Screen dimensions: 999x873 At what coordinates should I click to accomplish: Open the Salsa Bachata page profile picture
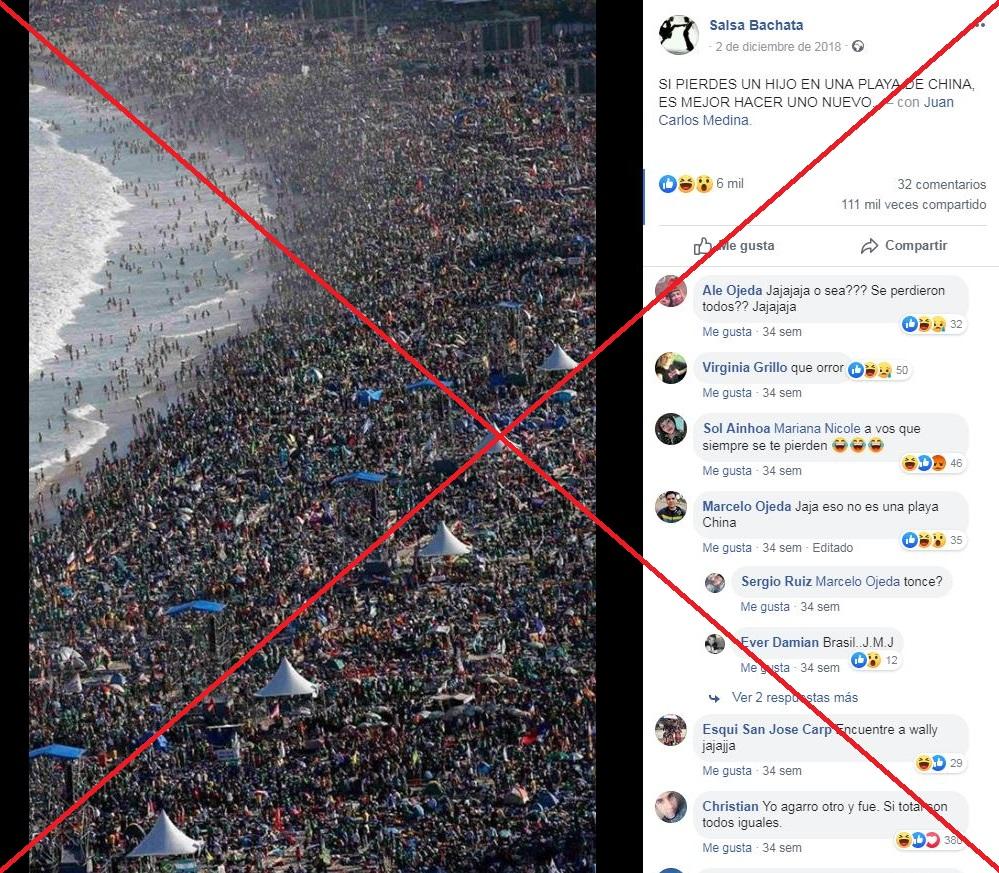coord(679,35)
